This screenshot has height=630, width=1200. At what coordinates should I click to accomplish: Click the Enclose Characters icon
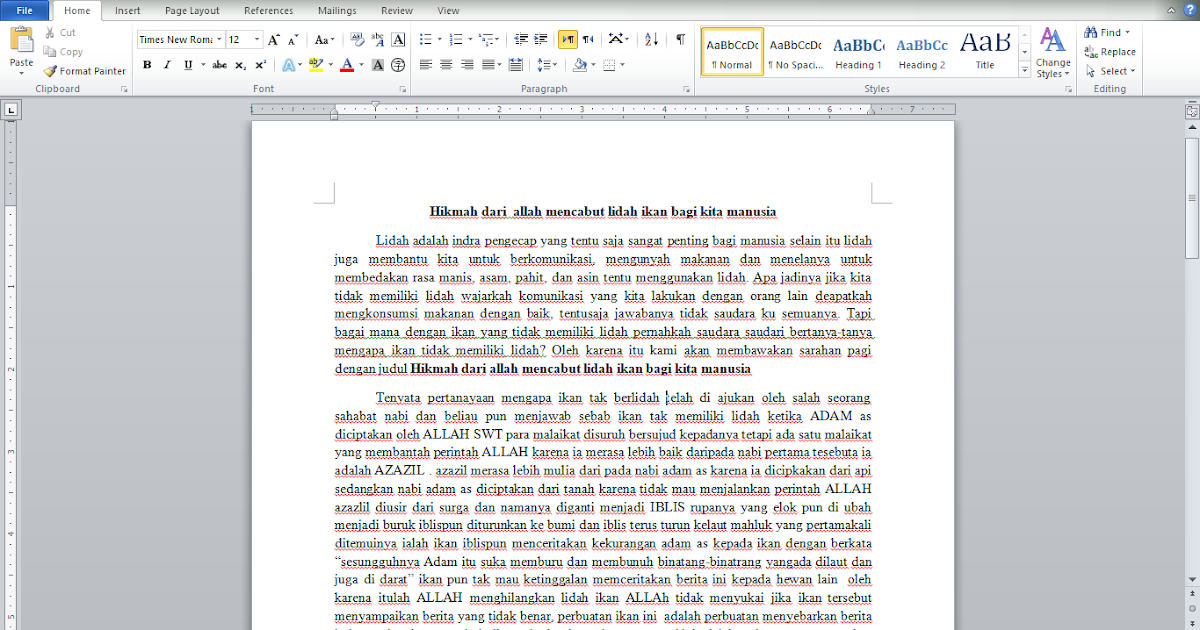398,65
